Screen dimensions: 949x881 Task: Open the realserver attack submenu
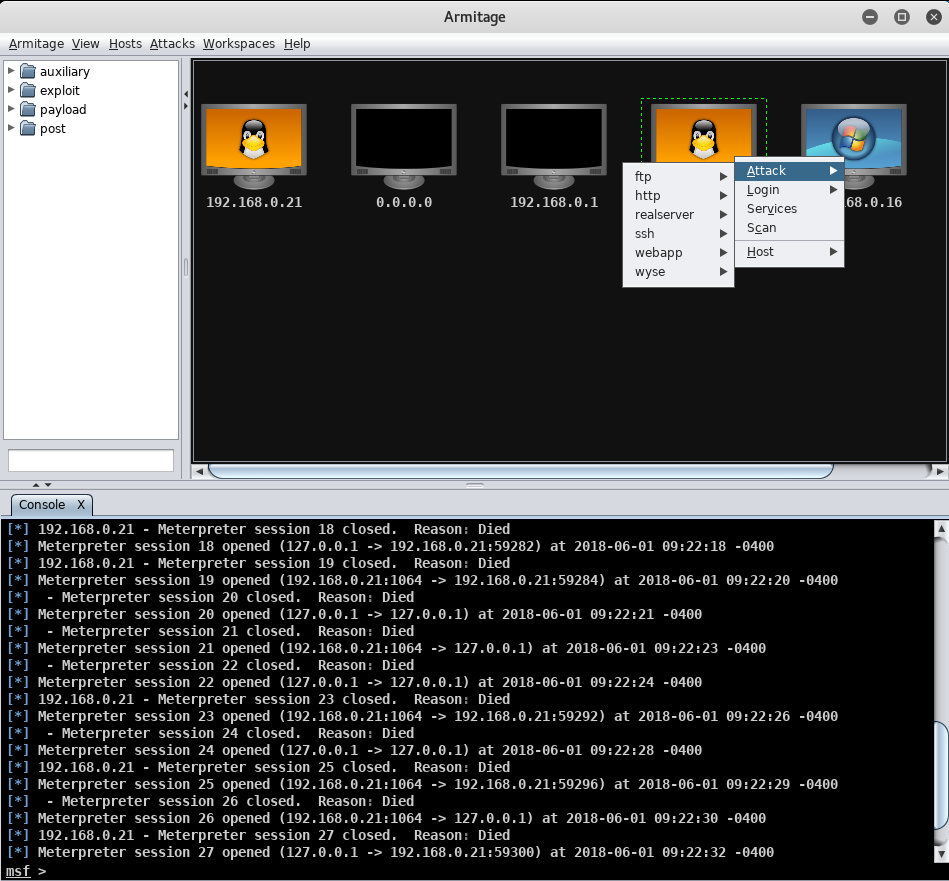pos(678,214)
